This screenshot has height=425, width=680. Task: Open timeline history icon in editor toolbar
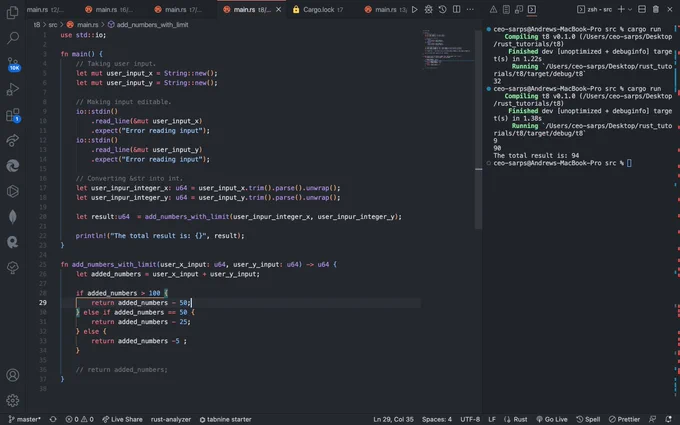pos(442,9)
